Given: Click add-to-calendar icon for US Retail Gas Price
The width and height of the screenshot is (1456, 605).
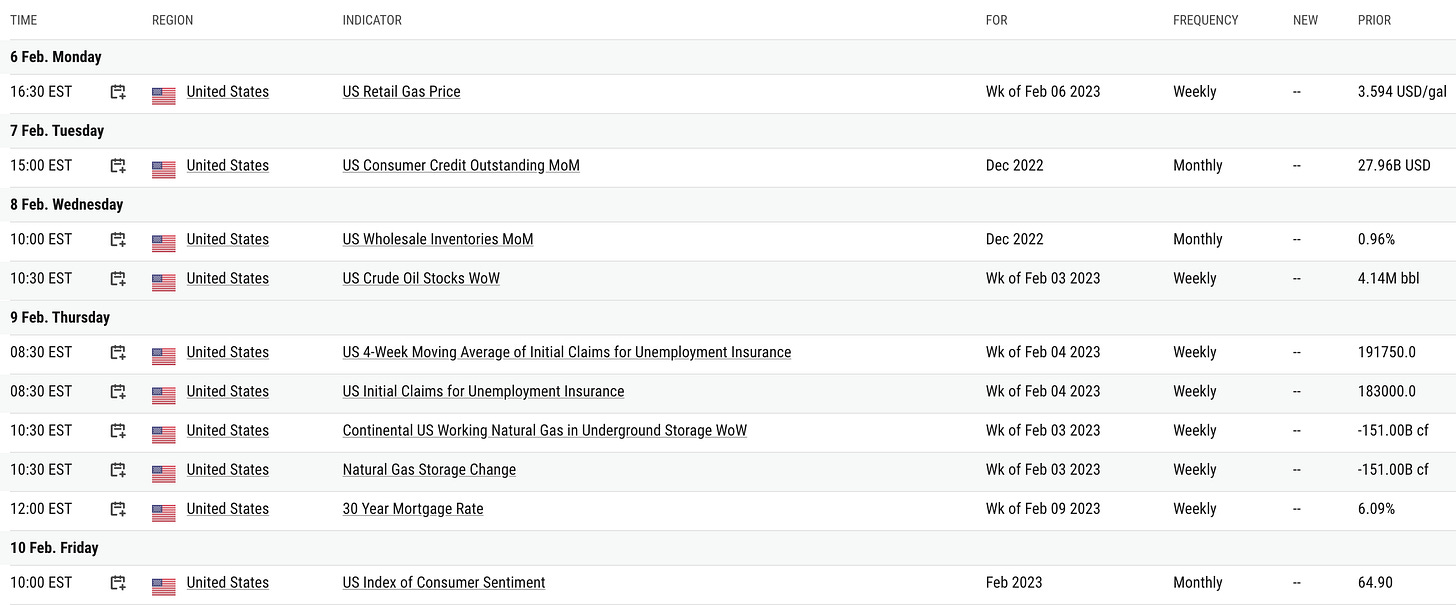Looking at the screenshot, I should click(x=118, y=92).
